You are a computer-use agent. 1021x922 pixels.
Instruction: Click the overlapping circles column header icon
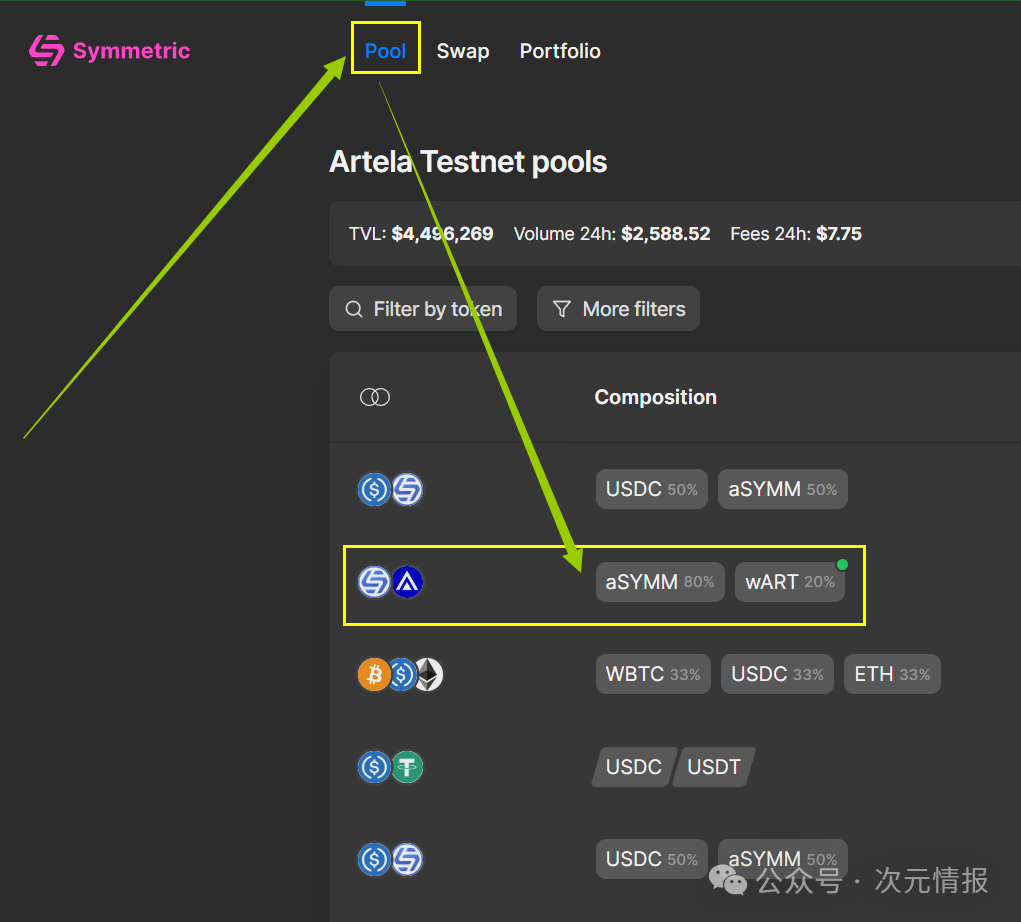point(375,397)
